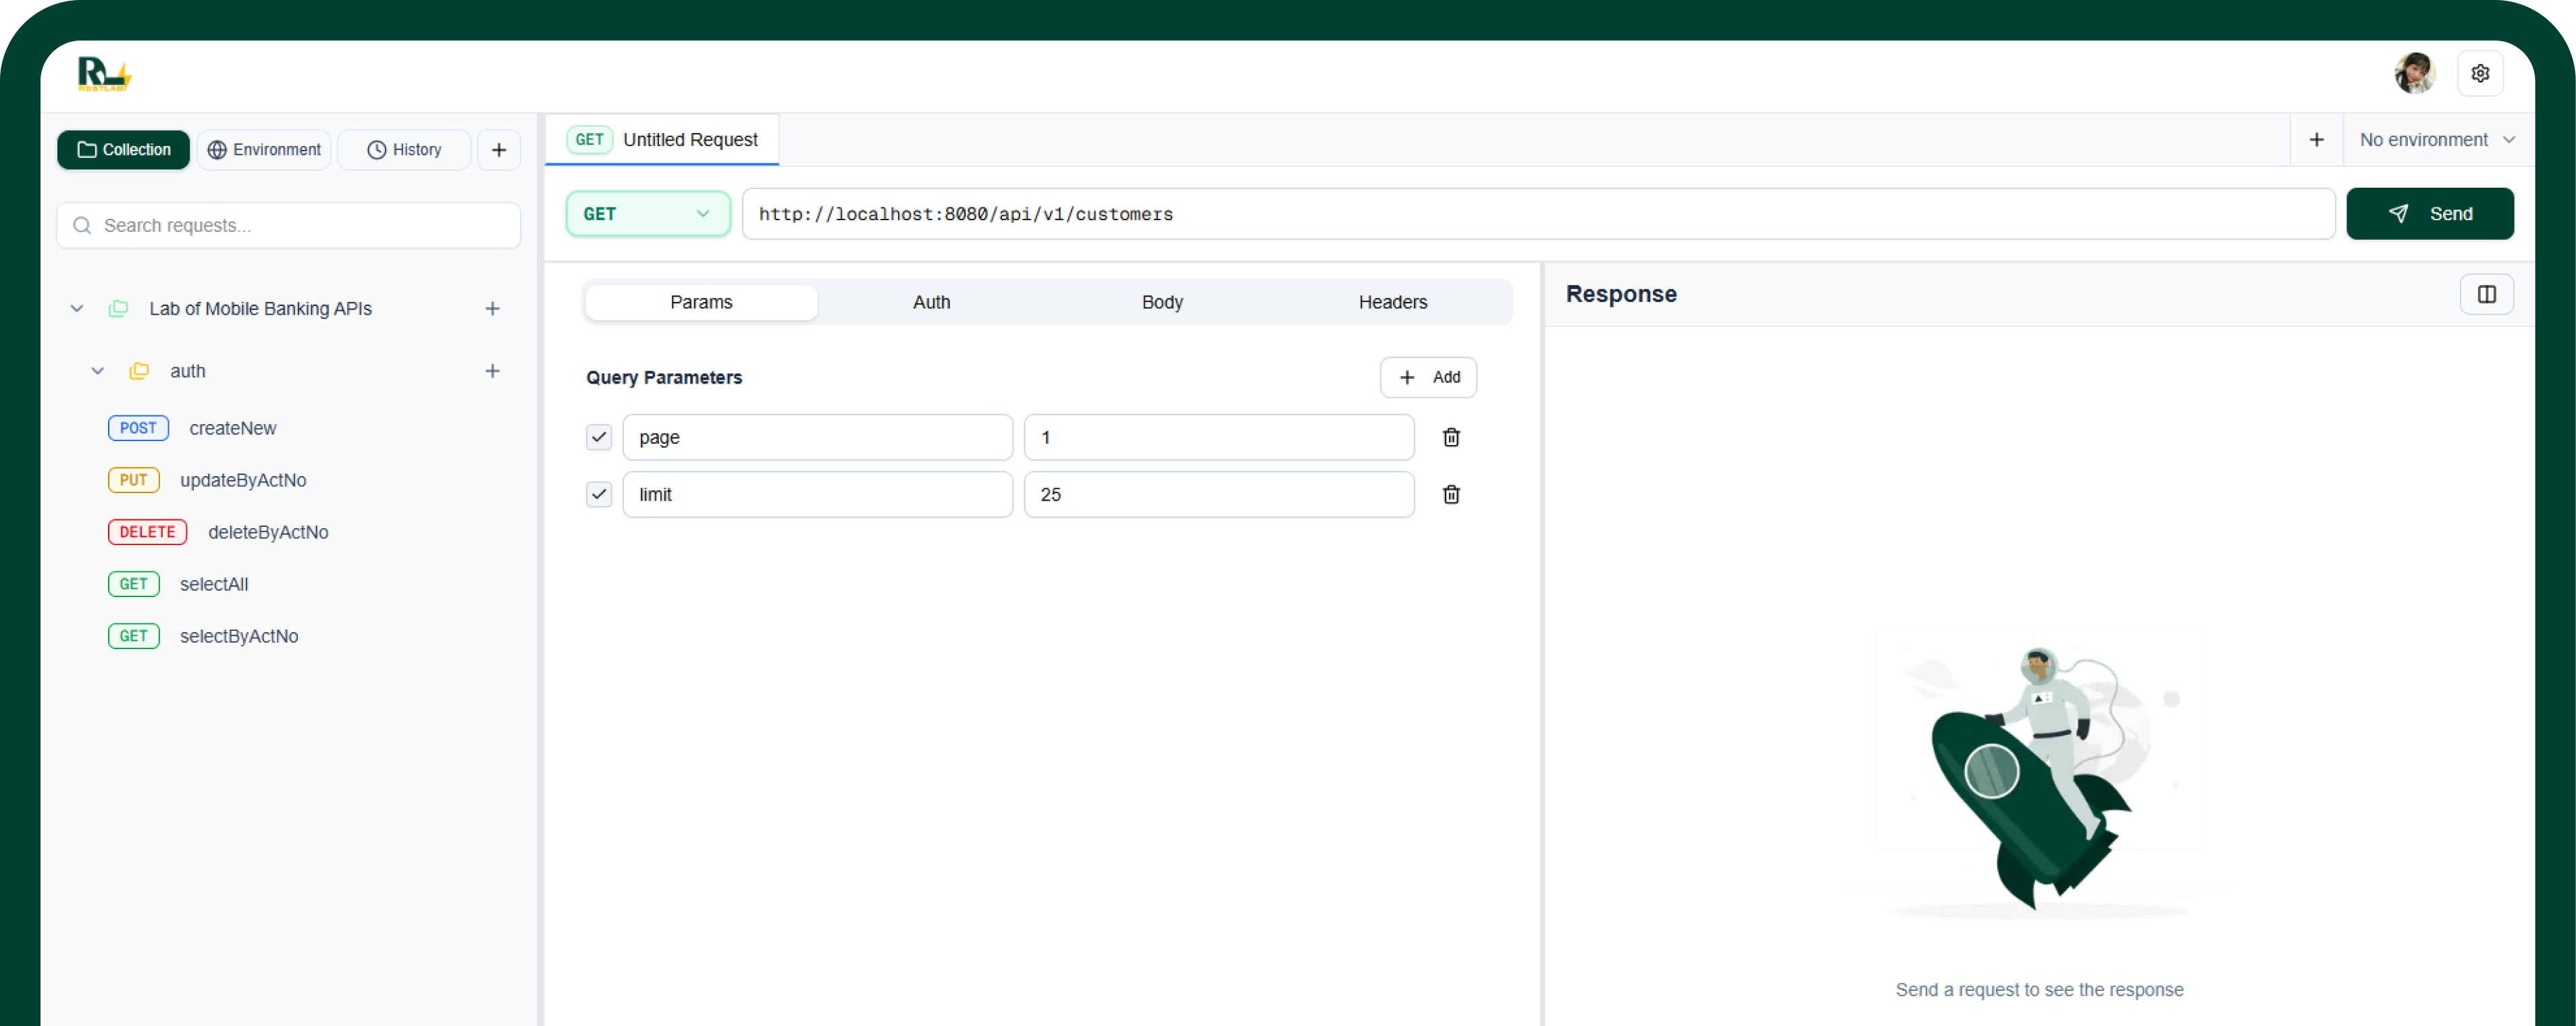Focus the Search requests field
Image resolution: width=2576 pixels, height=1026 pixels.
pyautogui.click(x=289, y=226)
